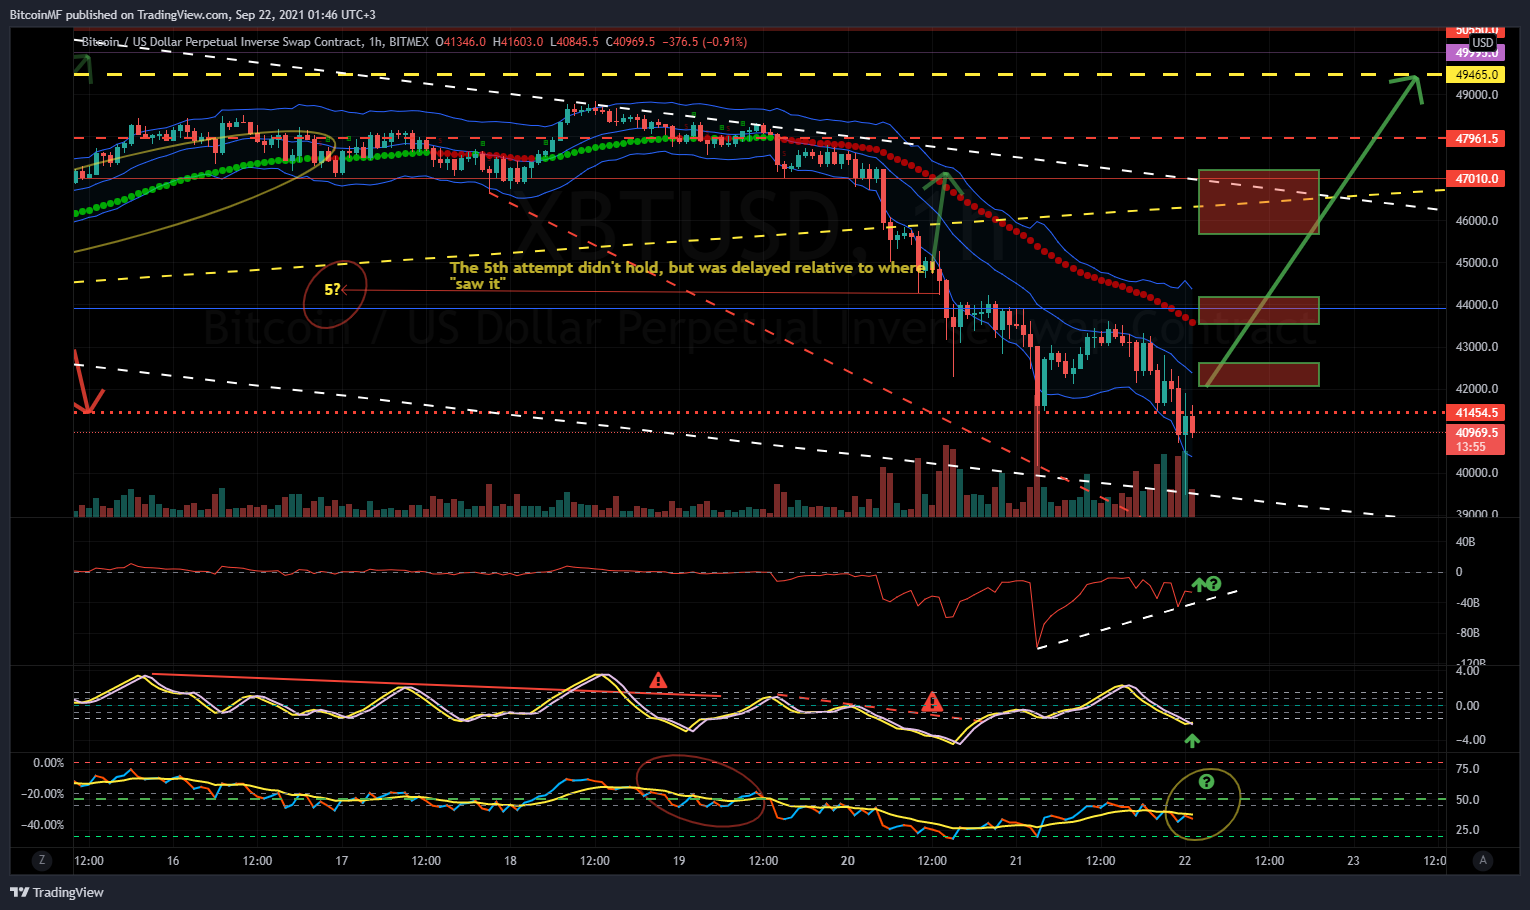Click the red 47010.0 price label
1530x910 pixels.
pyautogui.click(x=1476, y=179)
